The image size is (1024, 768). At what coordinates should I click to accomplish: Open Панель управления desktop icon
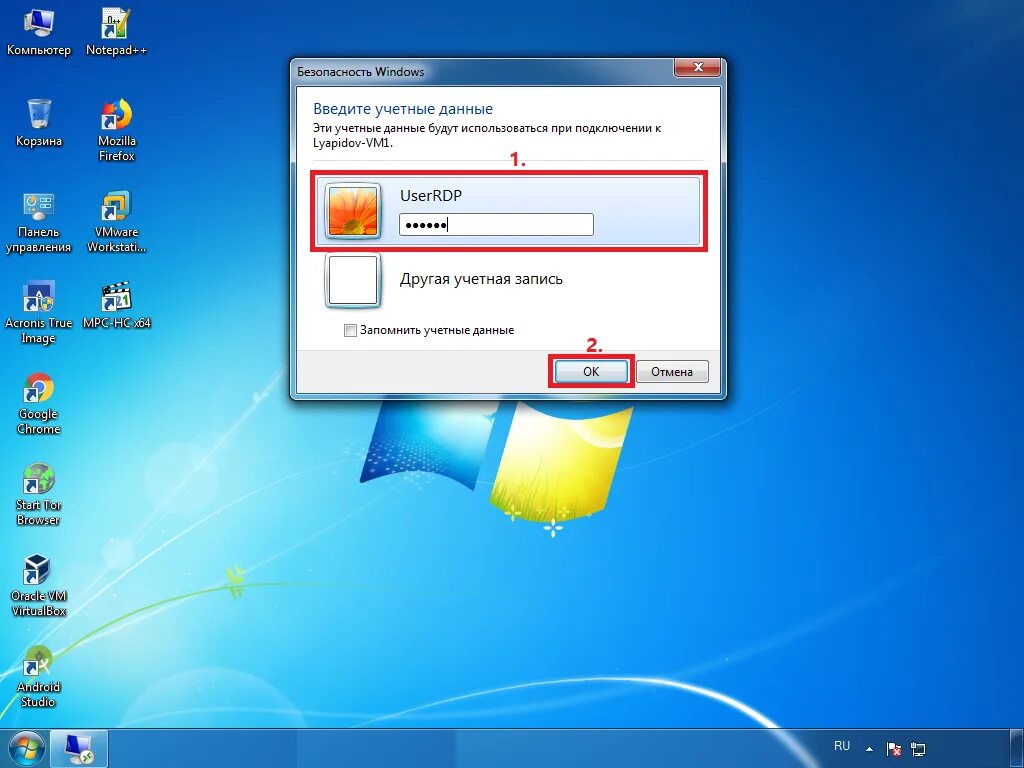tap(38, 221)
